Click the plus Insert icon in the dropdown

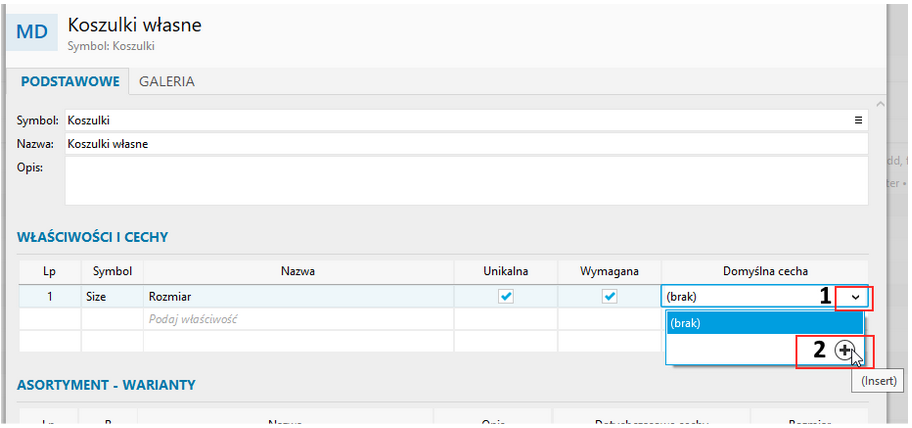[x=843, y=349]
